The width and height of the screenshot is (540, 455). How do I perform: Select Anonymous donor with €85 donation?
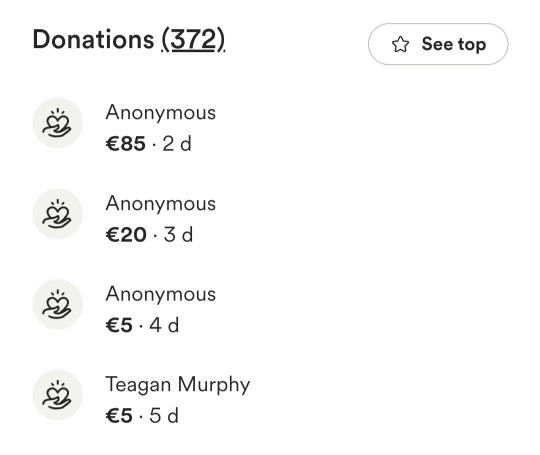[x=161, y=113]
